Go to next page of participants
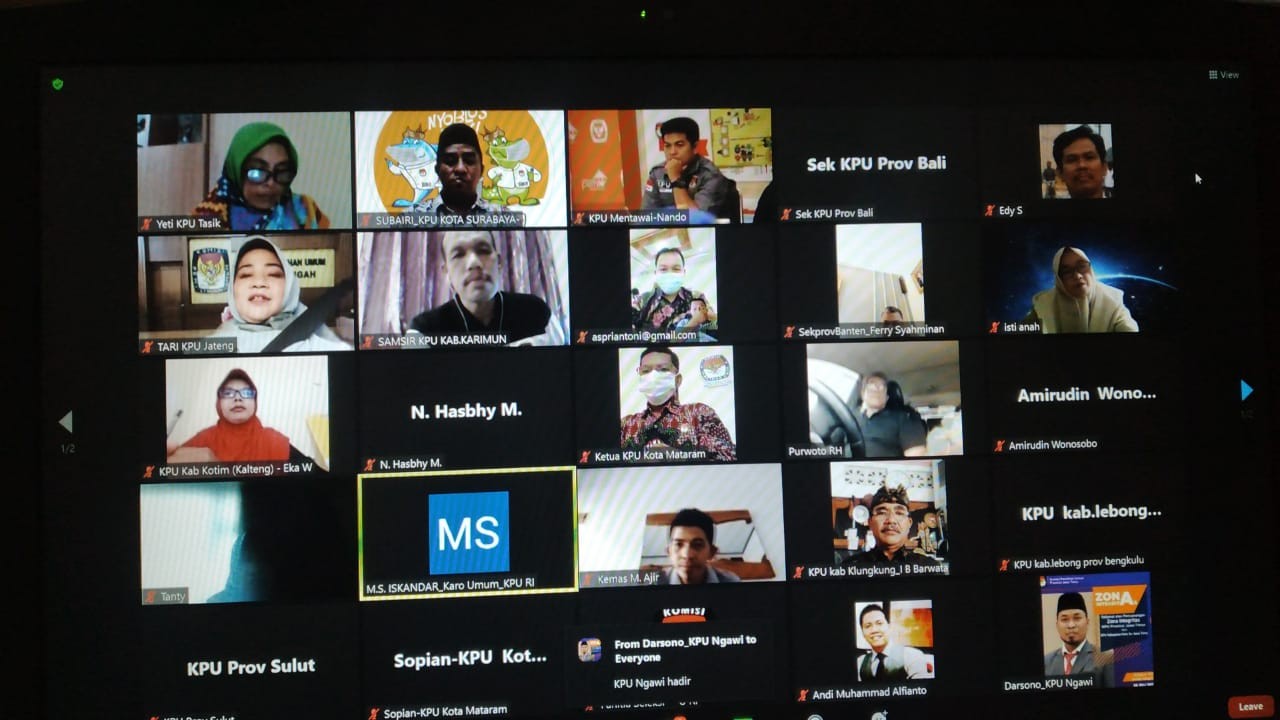 click(x=1246, y=390)
